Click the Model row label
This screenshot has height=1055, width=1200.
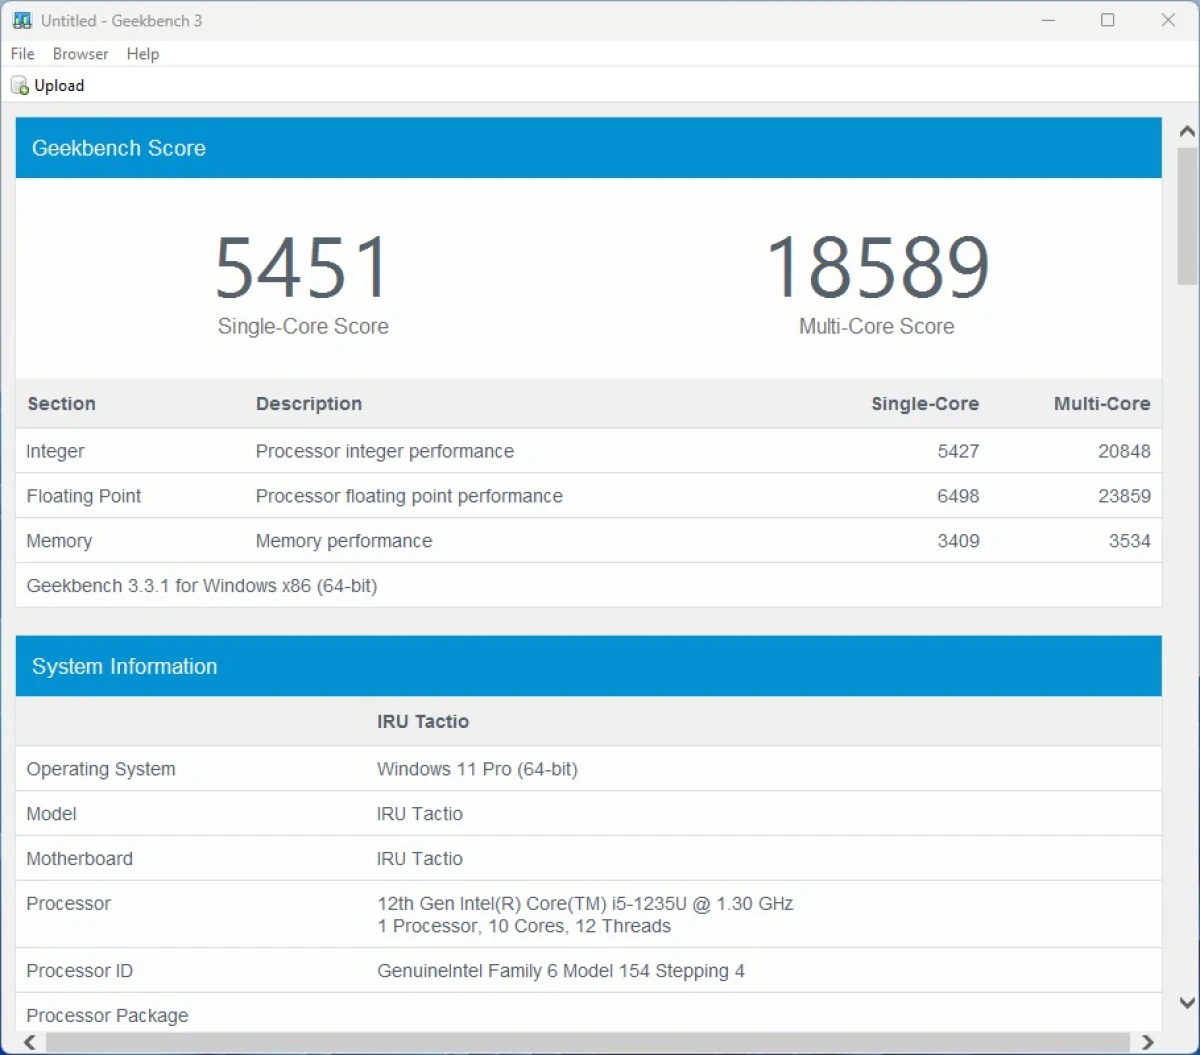pyautogui.click(x=51, y=814)
